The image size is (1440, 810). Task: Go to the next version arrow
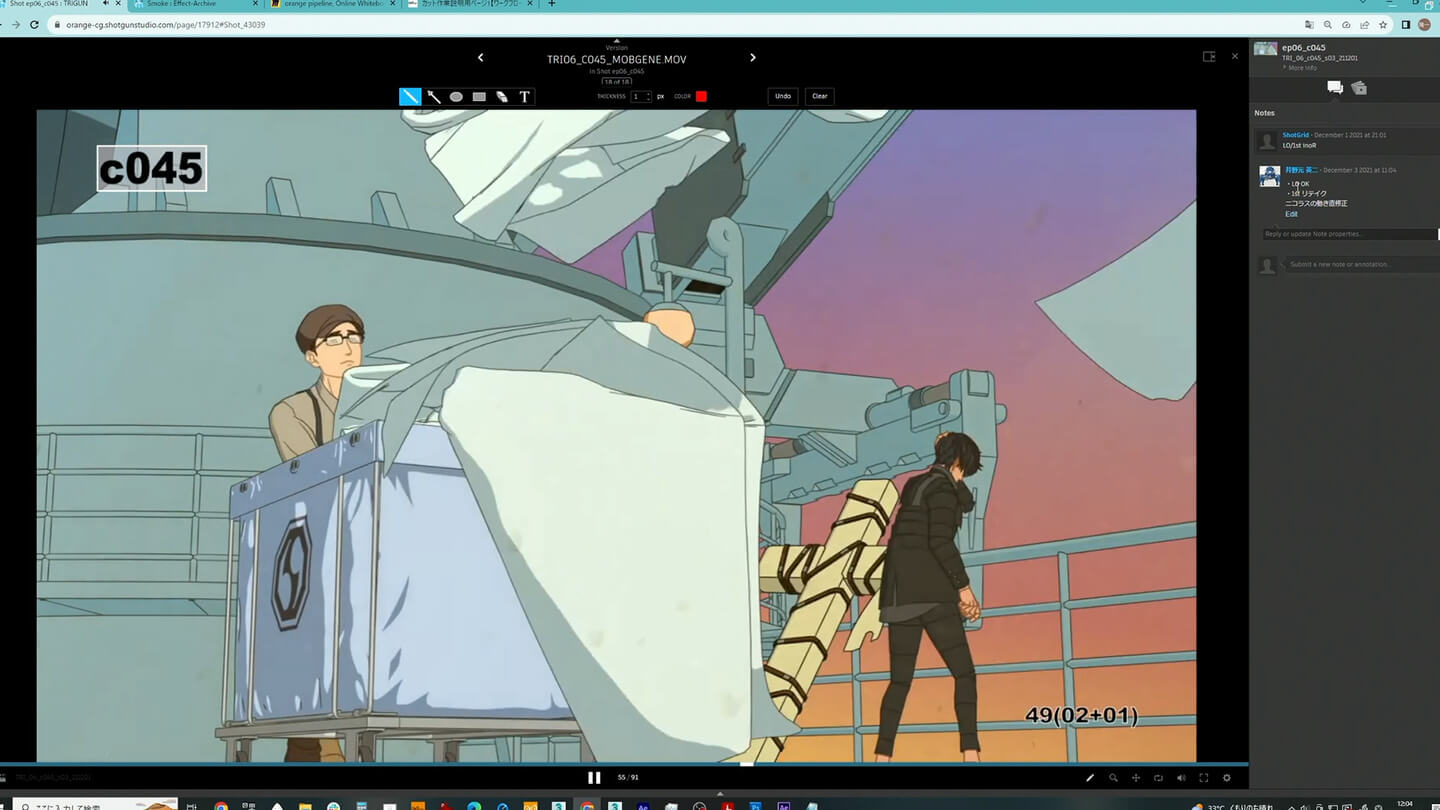point(753,58)
